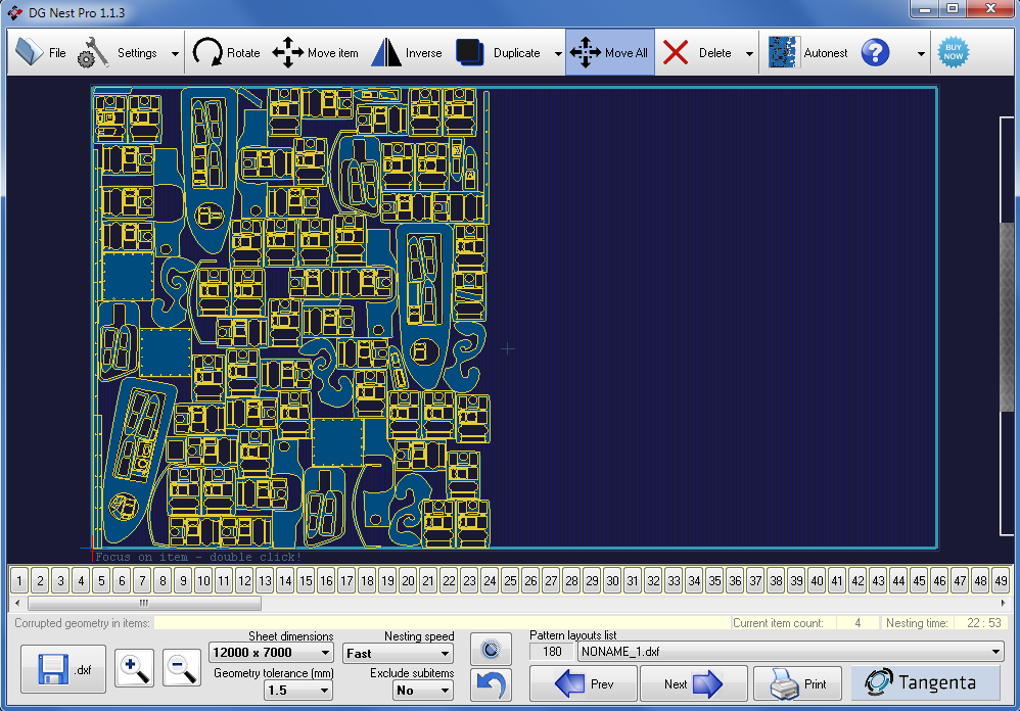Zoom out with the minus magnifier

(181, 668)
